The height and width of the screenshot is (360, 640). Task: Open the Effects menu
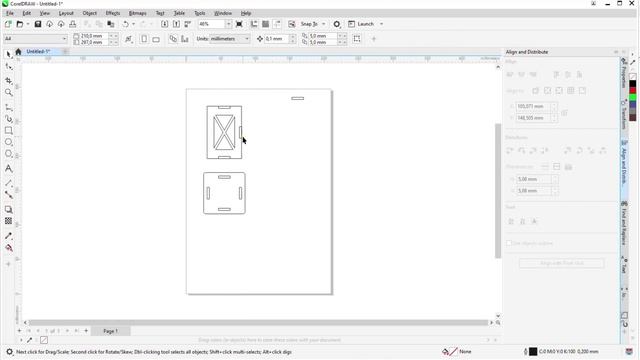pyautogui.click(x=113, y=13)
